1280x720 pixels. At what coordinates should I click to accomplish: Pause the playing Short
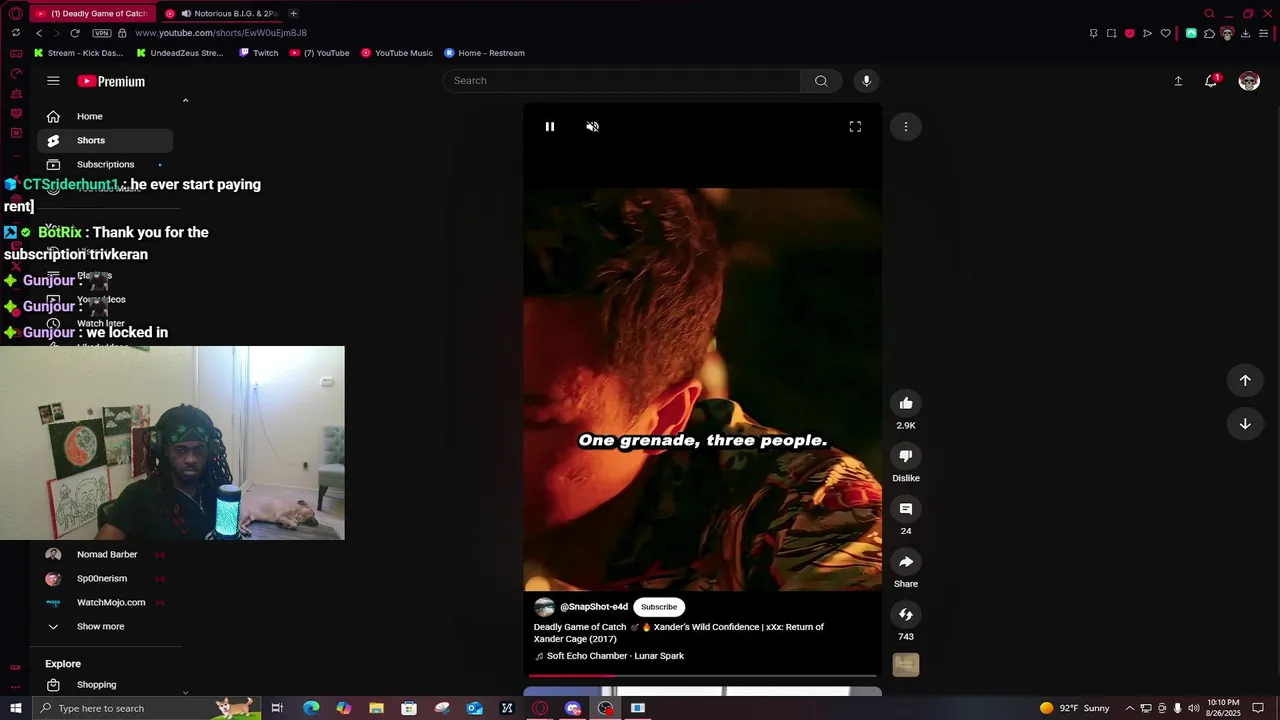[x=549, y=127]
